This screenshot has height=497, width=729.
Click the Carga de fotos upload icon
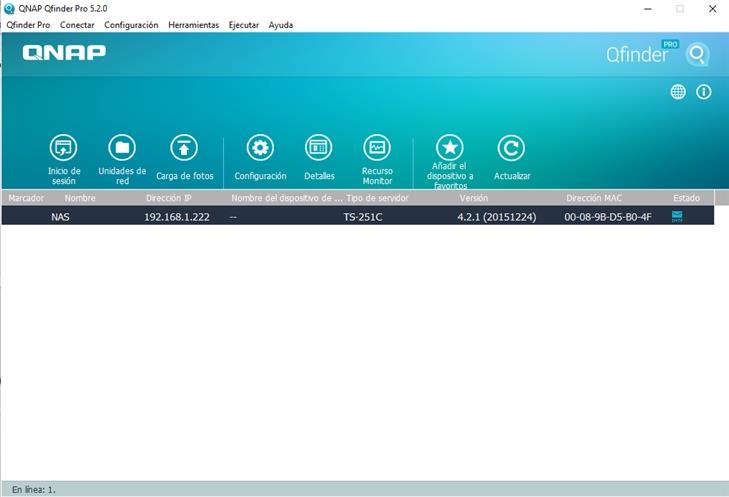(184, 148)
